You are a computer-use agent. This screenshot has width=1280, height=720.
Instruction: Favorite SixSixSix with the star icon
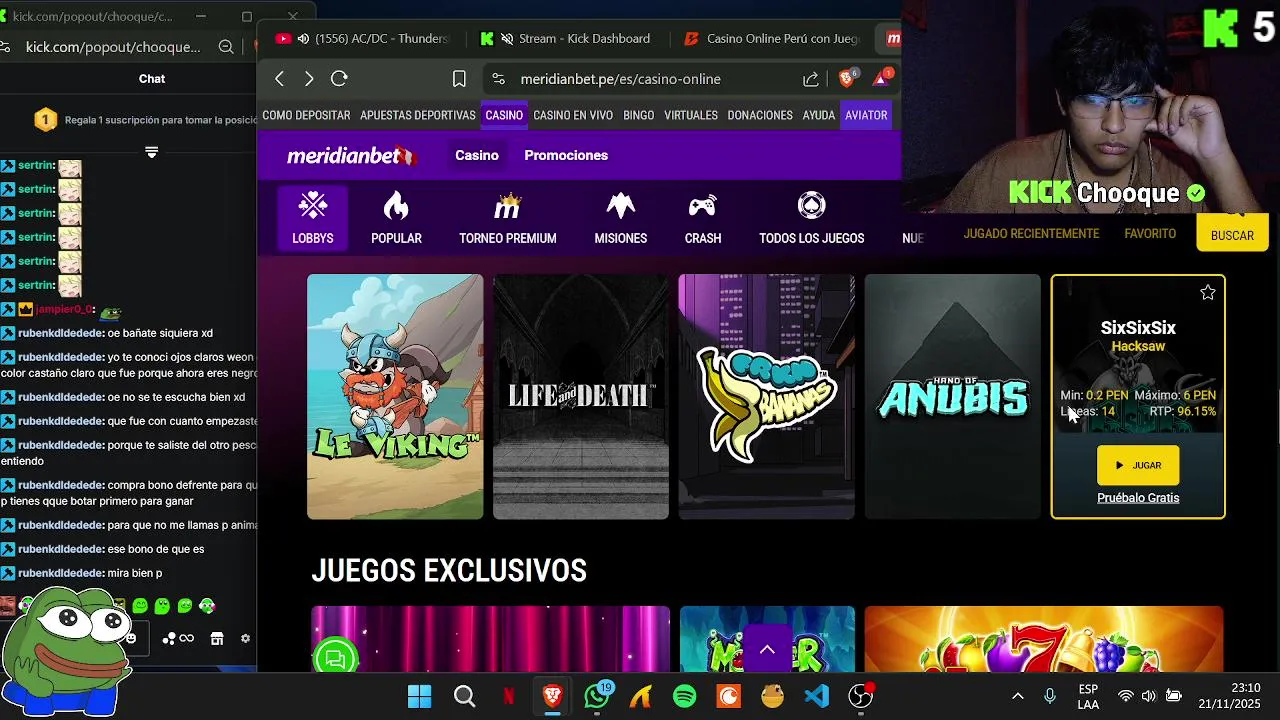1208,292
